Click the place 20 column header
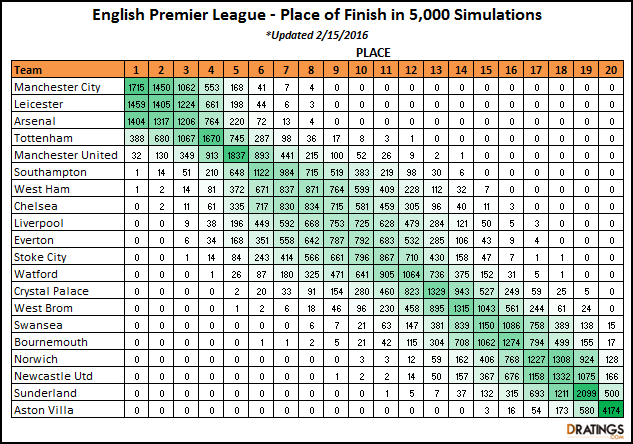Viewport: 633px width, 444px height. 611,69
